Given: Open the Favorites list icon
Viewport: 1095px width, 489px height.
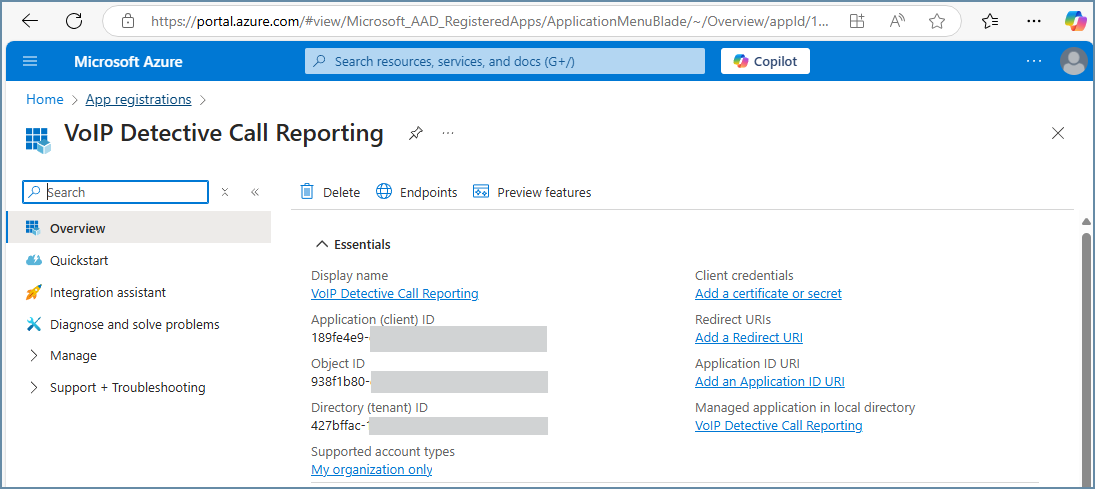Looking at the screenshot, I should pos(990,22).
